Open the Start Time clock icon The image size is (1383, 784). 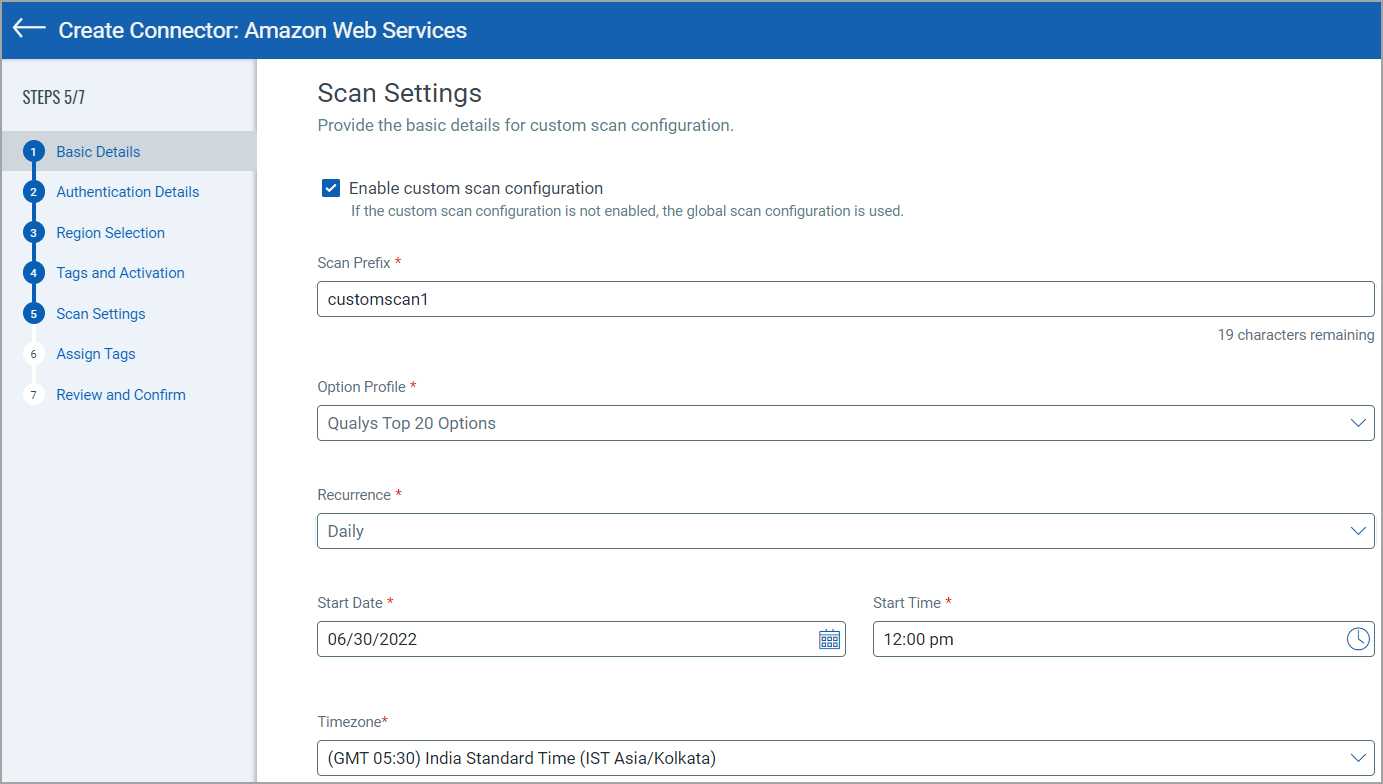pos(1357,639)
